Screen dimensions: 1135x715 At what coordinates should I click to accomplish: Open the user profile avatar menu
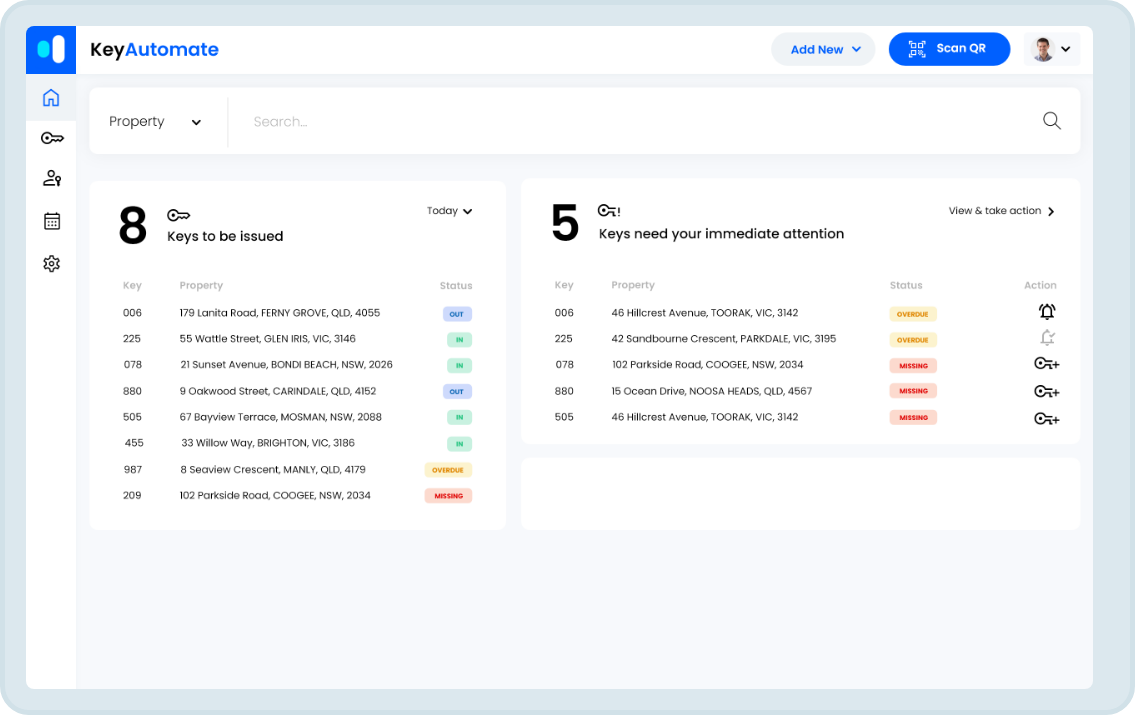tap(1052, 49)
